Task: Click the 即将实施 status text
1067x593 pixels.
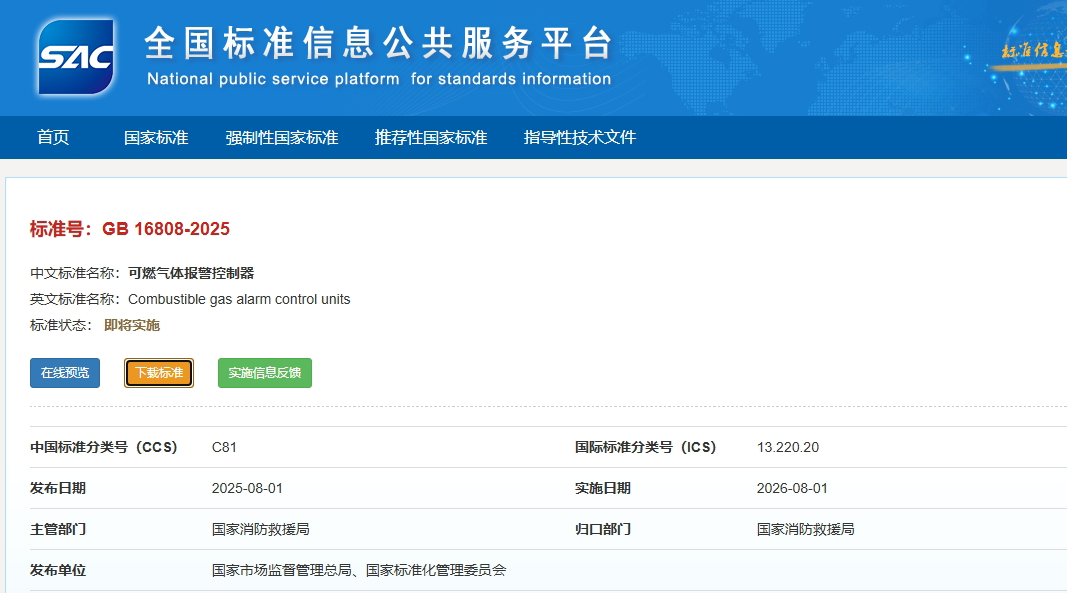Action: tap(132, 325)
